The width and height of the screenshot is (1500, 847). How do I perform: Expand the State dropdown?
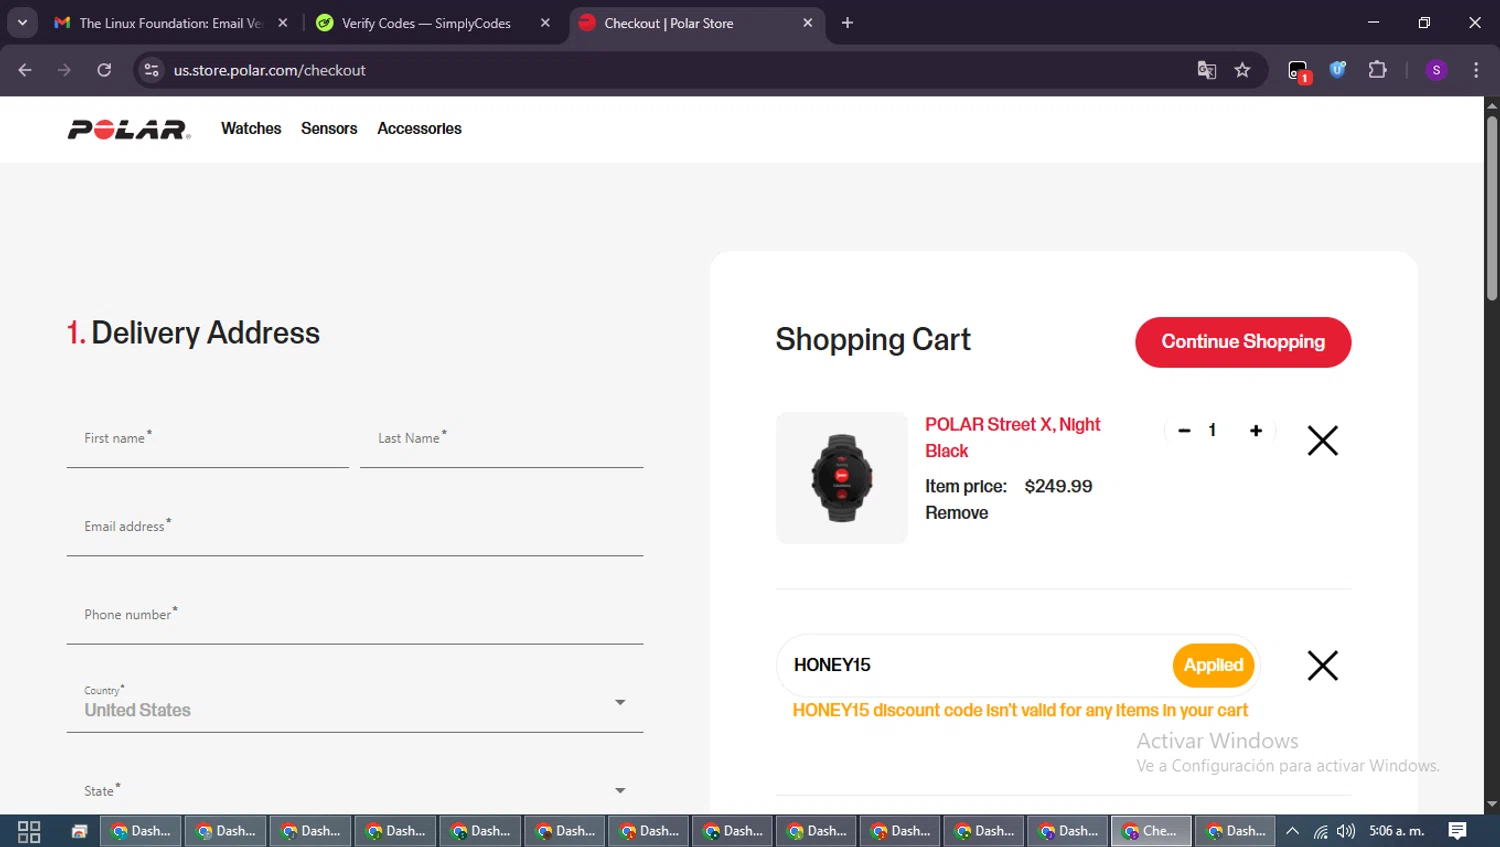pos(355,790)
